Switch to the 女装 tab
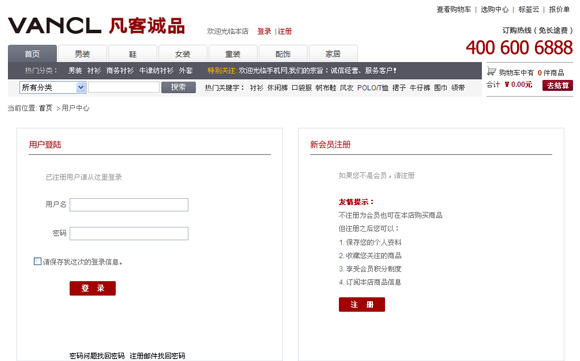The width and height of the screenshot is (580, 361). (183, 54)
